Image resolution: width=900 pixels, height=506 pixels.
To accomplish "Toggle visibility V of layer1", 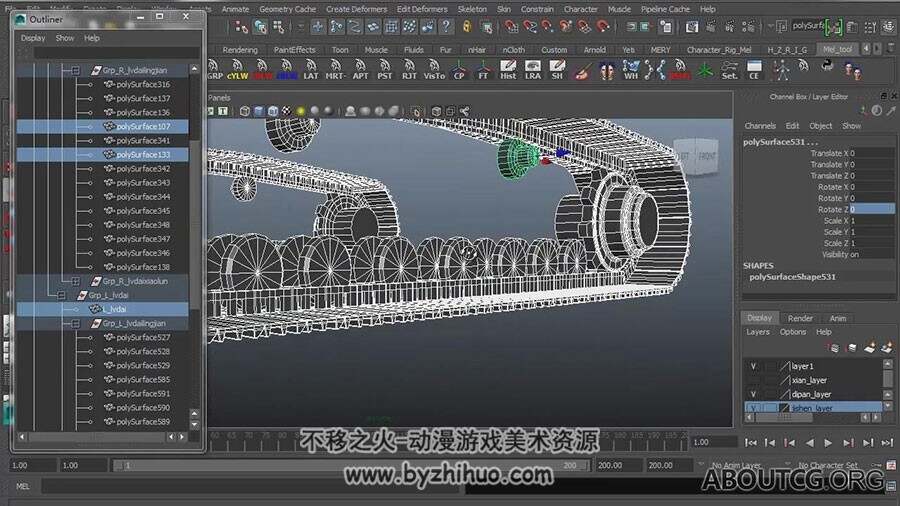I will [753, 366].
